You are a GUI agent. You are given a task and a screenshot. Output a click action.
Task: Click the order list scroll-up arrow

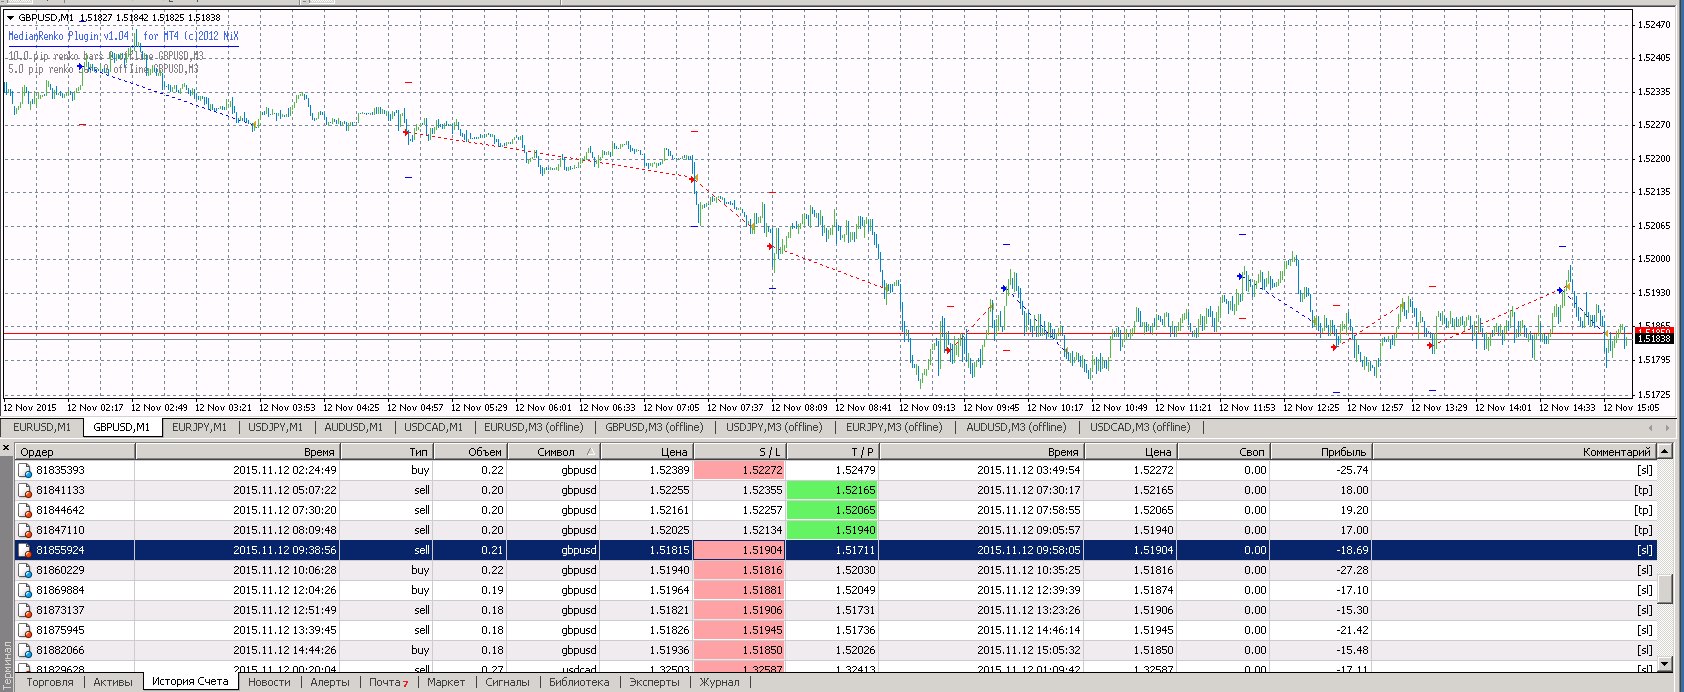(1665, 452)
